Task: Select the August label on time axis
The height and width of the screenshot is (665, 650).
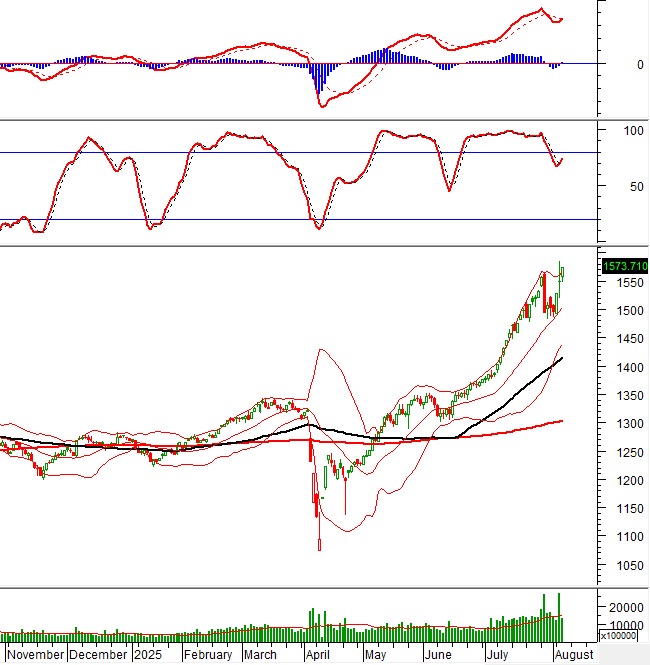Action: coord(574,654)
